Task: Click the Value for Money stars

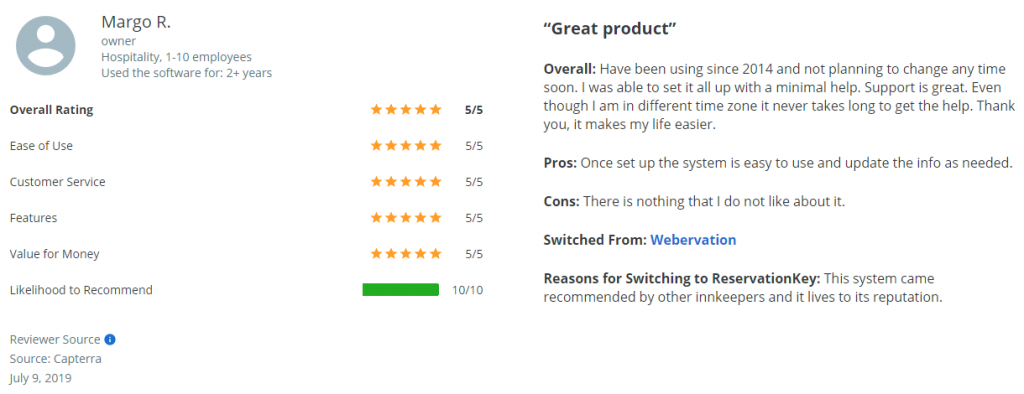Action: 406,254
